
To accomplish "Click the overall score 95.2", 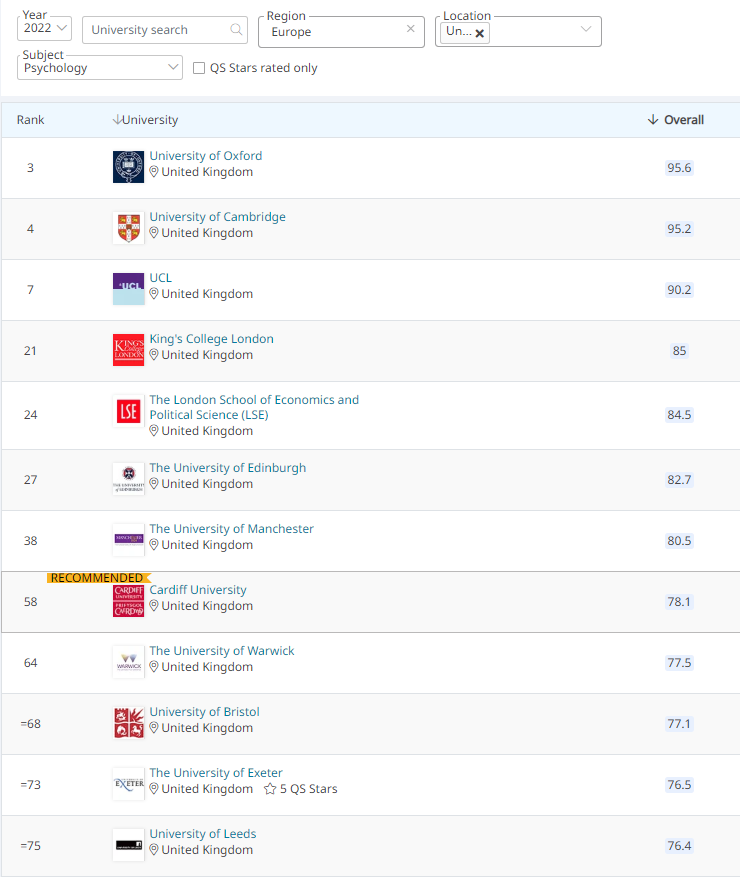I will pos(679,229).
